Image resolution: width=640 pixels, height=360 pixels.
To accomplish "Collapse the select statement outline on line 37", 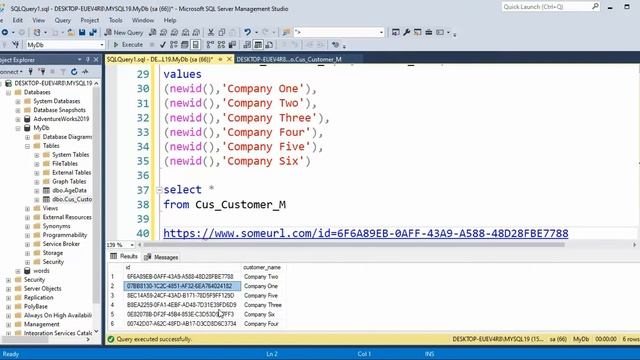I will (159, 190).
